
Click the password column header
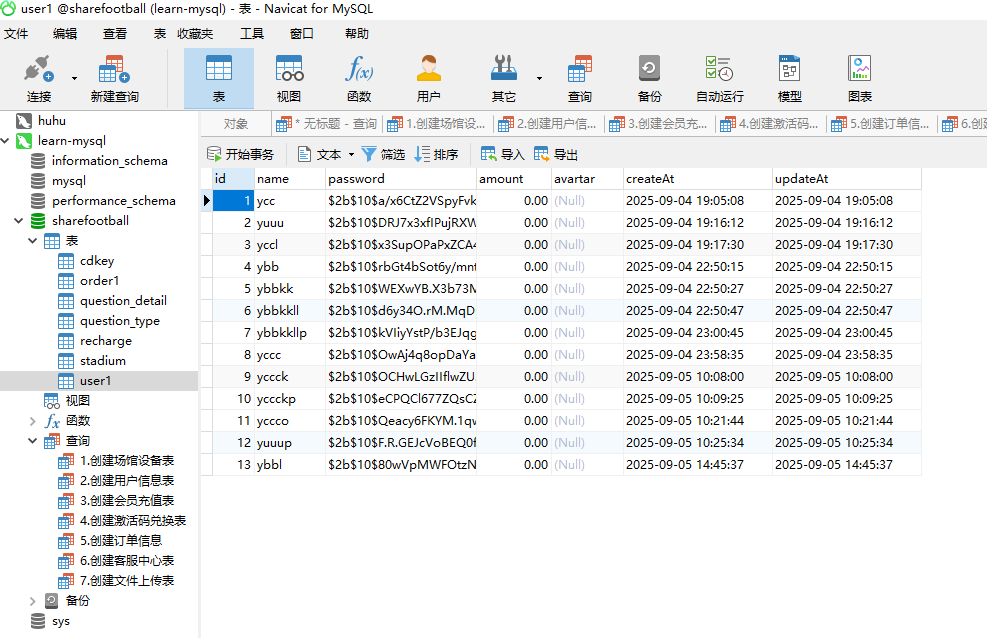(x=401, y=179)
